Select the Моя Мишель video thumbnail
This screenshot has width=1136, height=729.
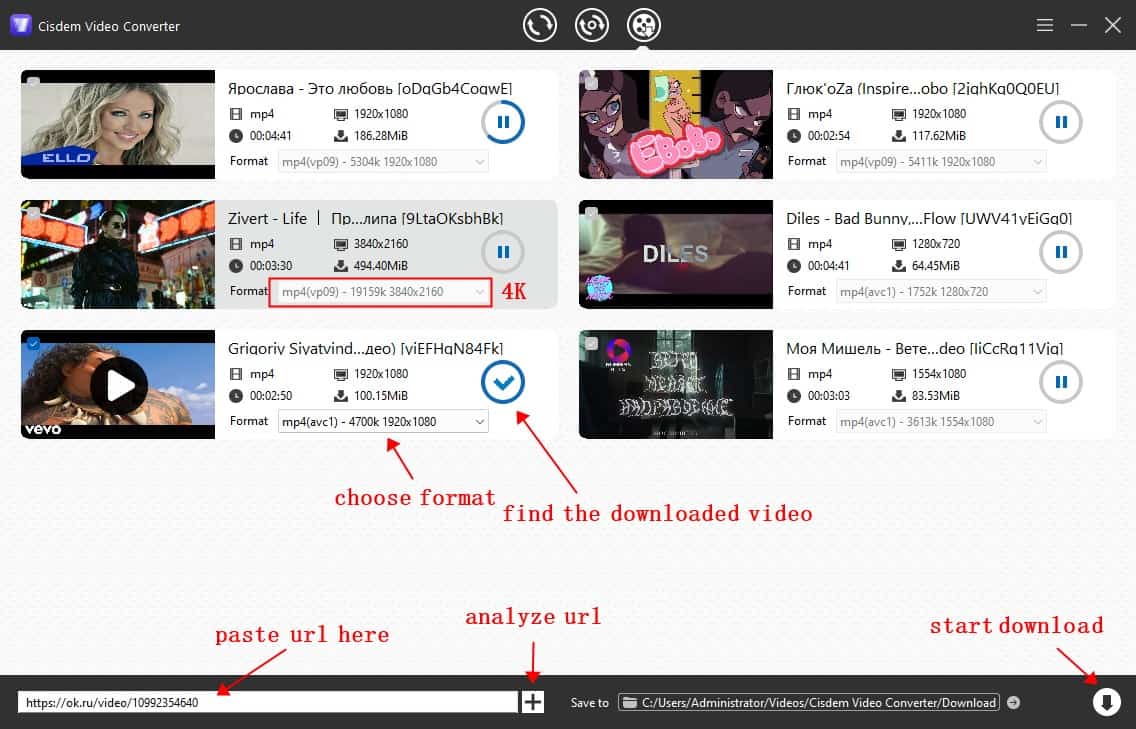676,384
